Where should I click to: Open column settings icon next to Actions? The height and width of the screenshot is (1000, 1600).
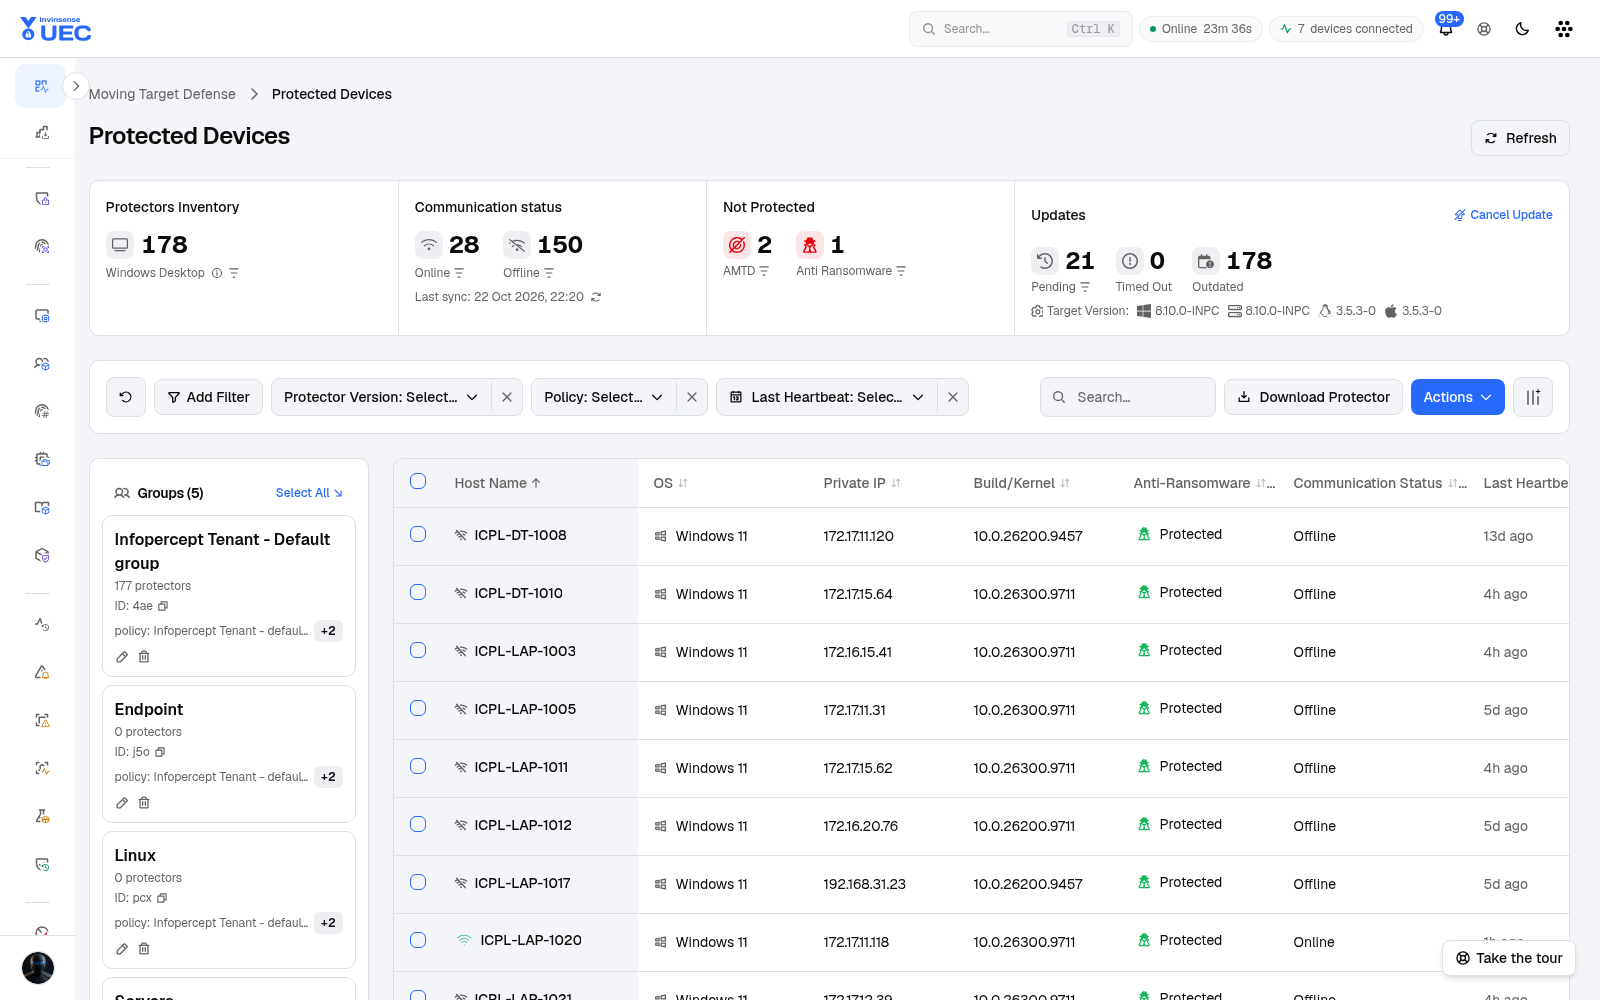(x=1533, y=397)
